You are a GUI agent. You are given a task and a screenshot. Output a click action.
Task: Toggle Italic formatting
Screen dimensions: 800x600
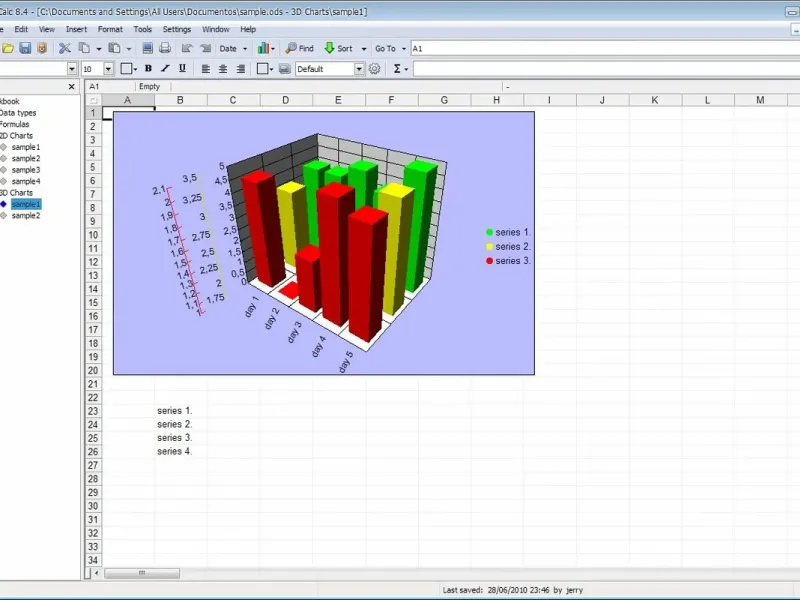(164, 69)
